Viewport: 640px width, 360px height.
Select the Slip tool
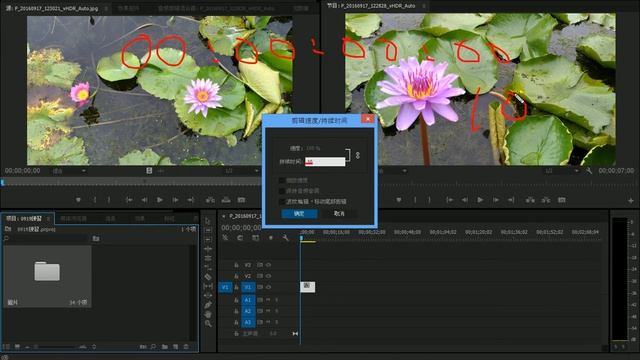[x=208, y=287]
